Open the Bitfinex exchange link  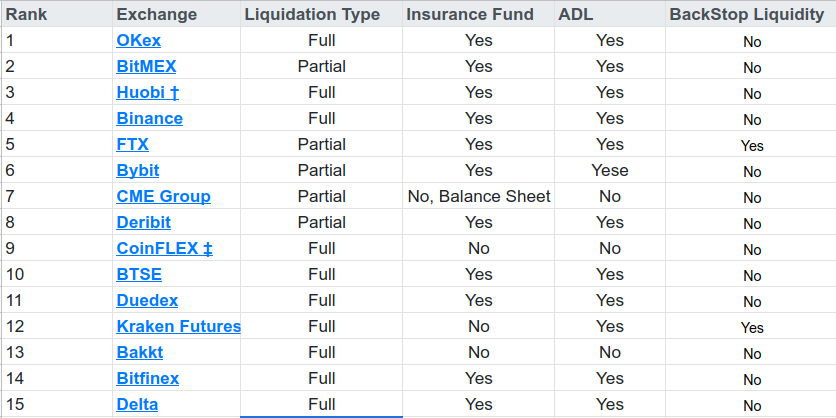[148, 378]
